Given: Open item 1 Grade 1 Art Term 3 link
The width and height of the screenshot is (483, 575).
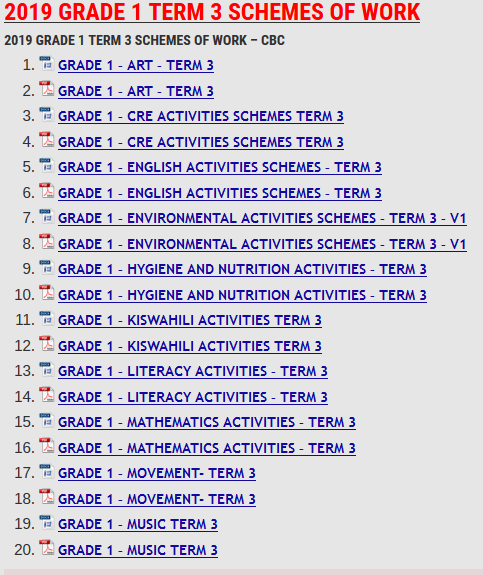Looking at the screenshot, I should 136,65.
